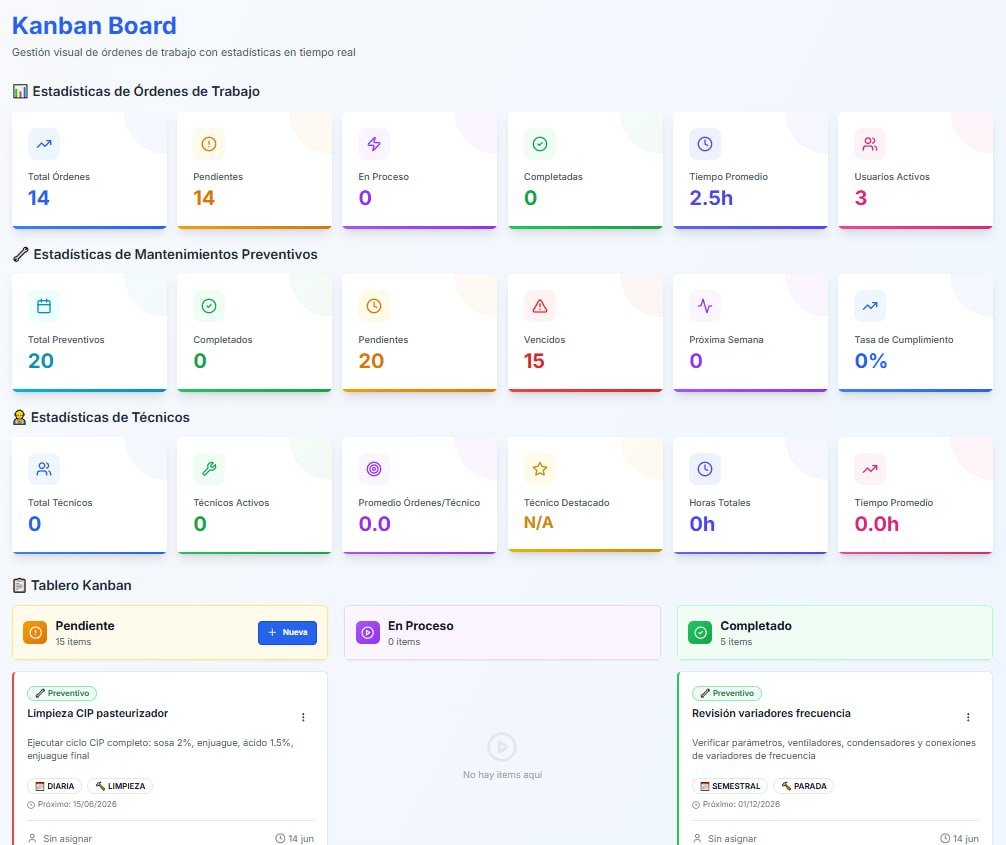The height and width of the screenshot is (845, 1006).
Task: Click the orange clock icon above Pendientes 20
Action: point(374,306)
